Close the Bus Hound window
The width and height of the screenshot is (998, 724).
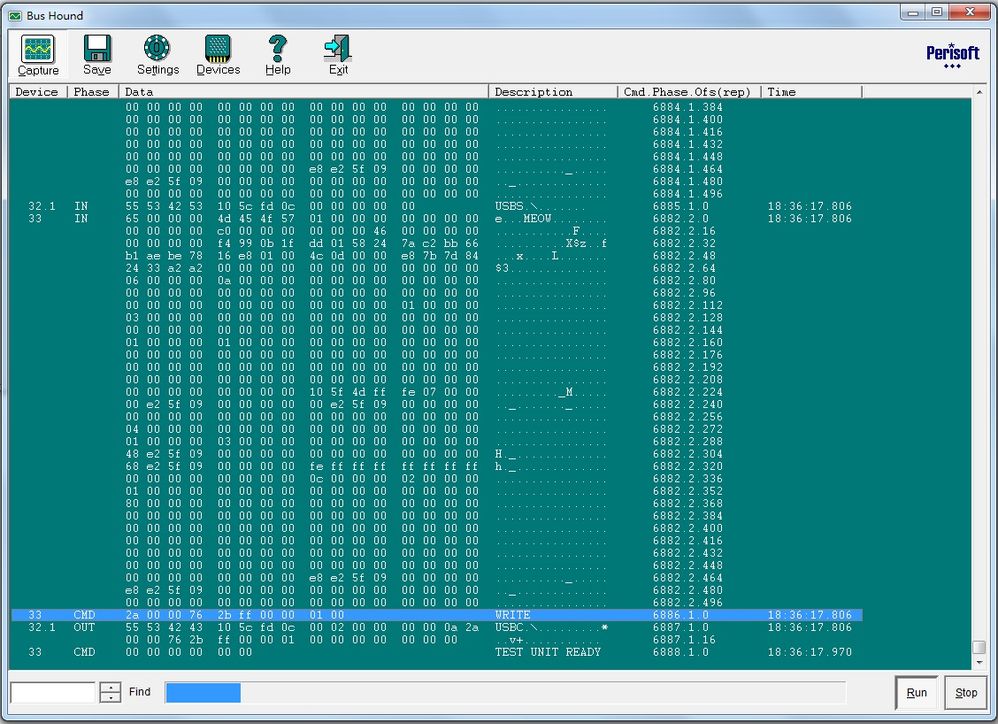[970, 12]
